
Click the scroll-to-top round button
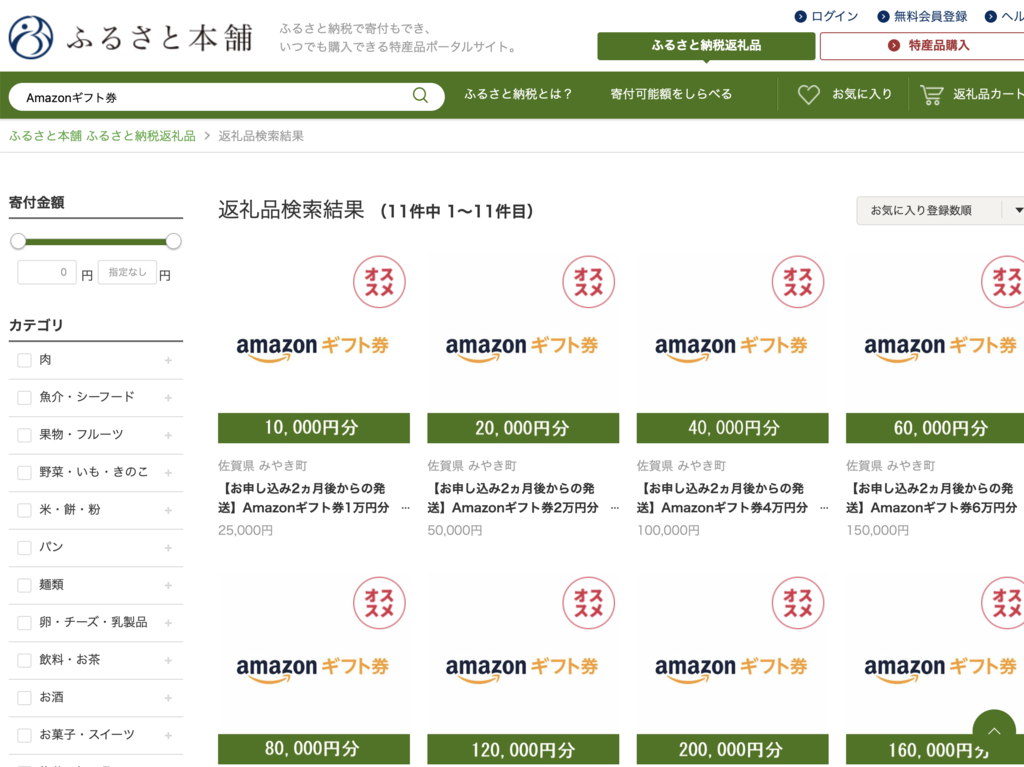pyautogui.click(x=994, y=731)
